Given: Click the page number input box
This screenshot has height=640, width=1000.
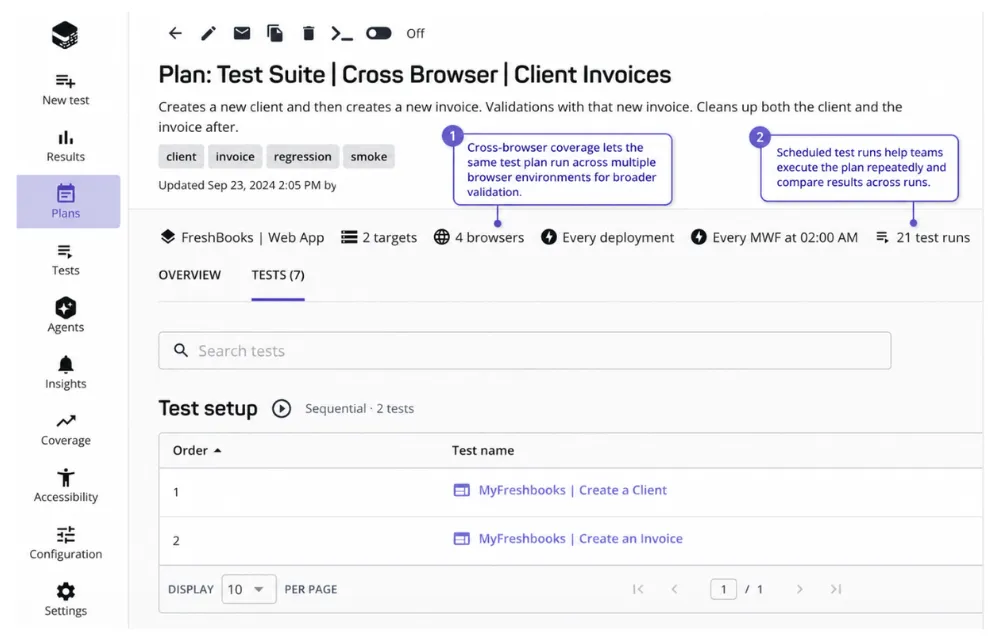Looking at the screenshot, I should pyautogui.click(x=723, y=589).
